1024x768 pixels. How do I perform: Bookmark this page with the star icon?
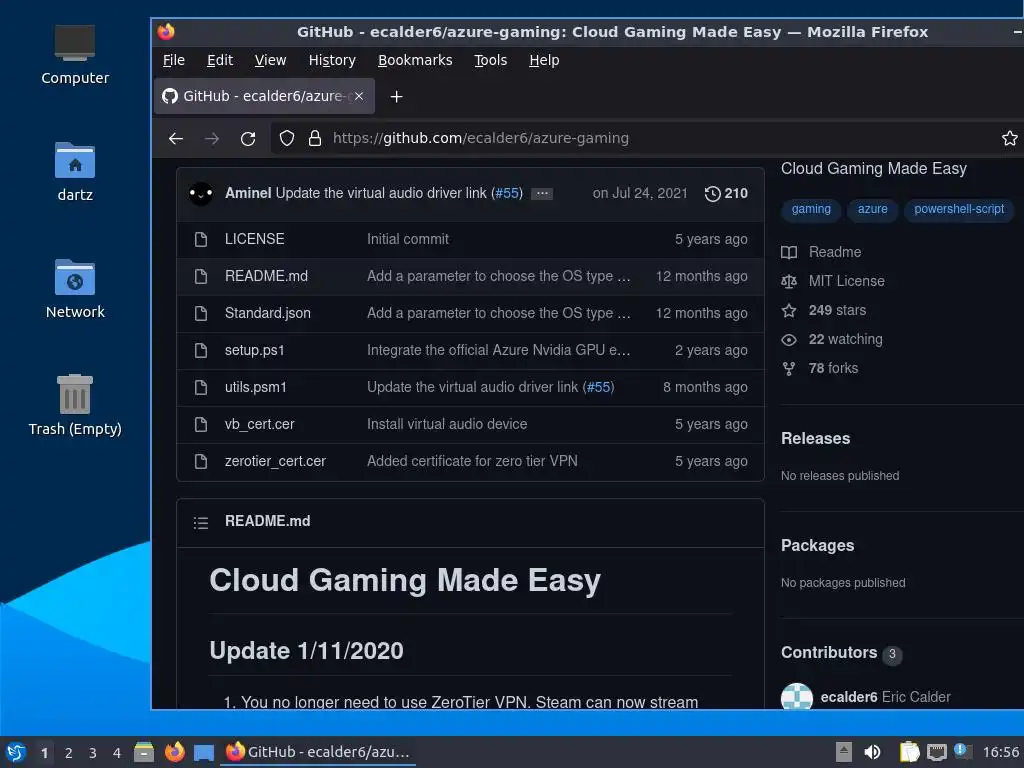[1010, 138]
